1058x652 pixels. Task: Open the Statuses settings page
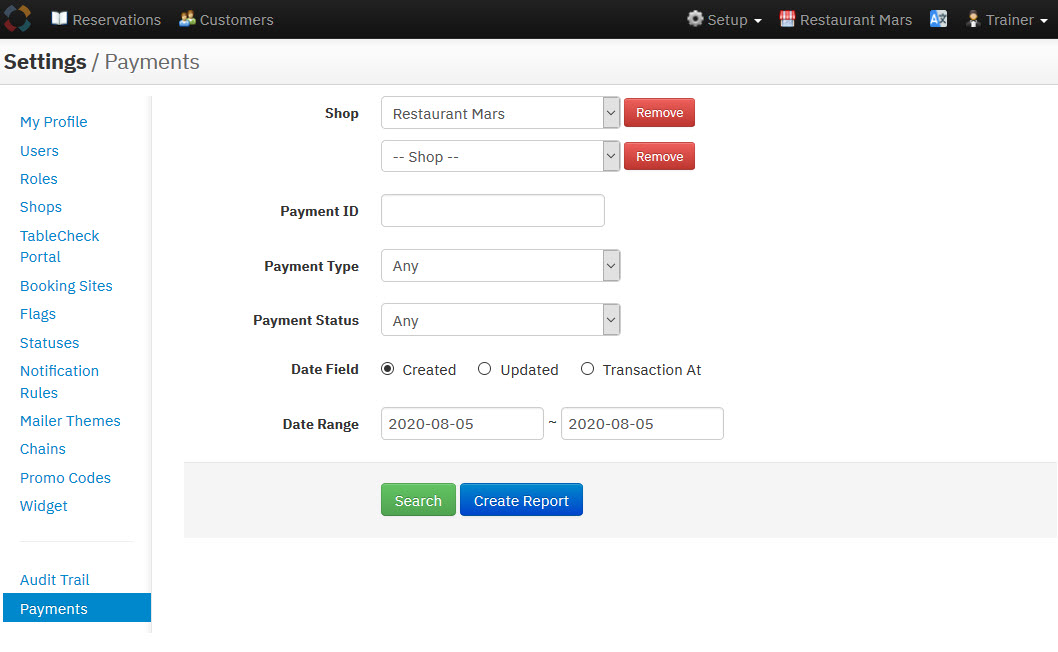[x=49, y=343]
